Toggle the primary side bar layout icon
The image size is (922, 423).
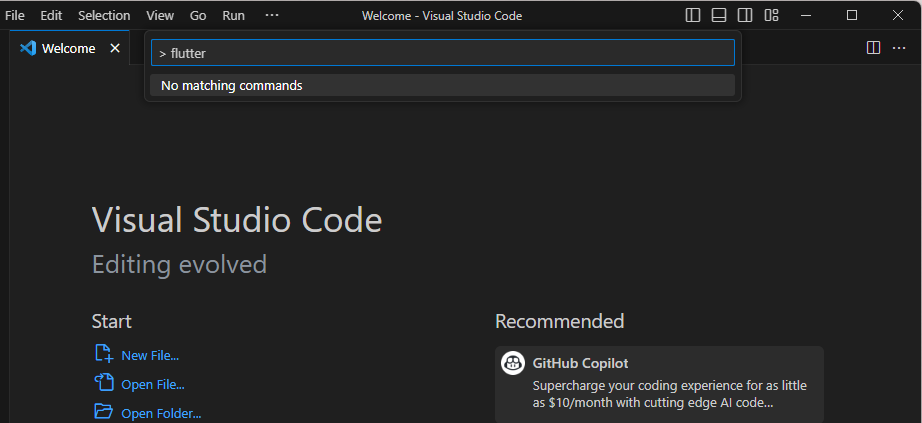693,16
